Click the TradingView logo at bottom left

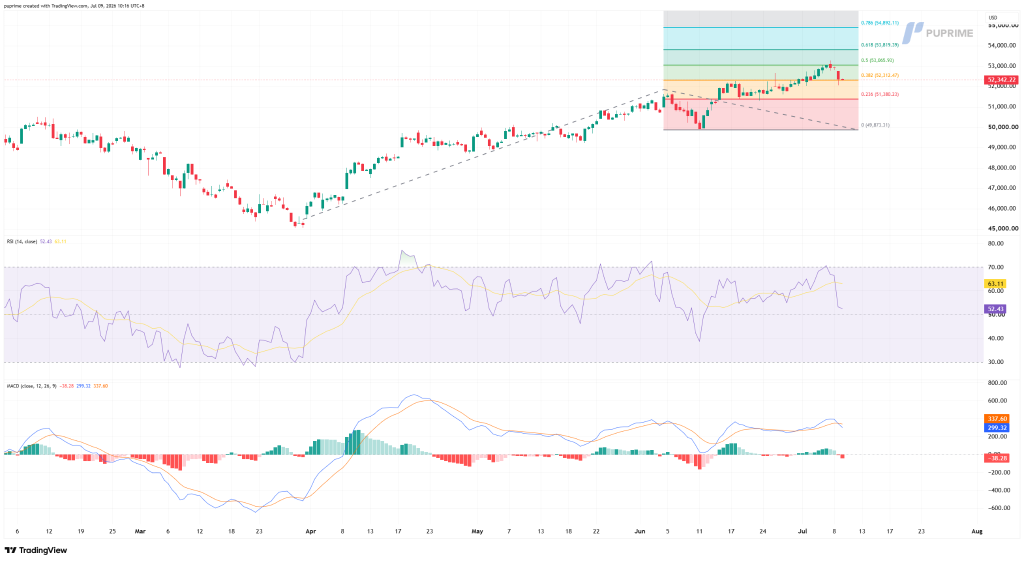36,550
